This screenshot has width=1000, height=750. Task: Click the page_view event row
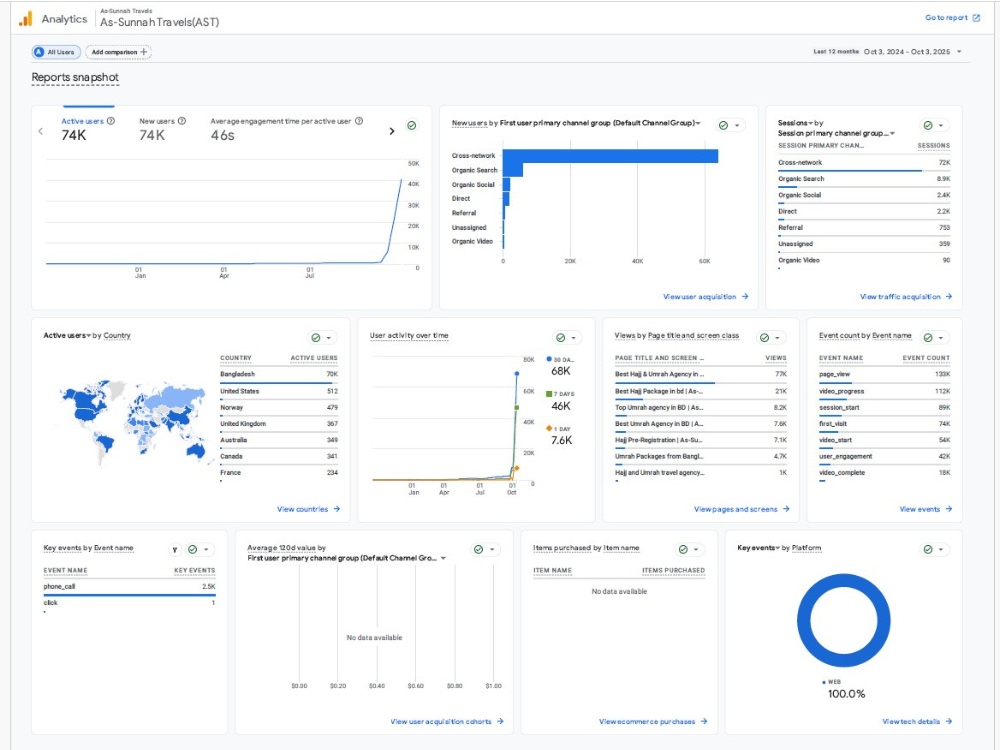point(884,374)
